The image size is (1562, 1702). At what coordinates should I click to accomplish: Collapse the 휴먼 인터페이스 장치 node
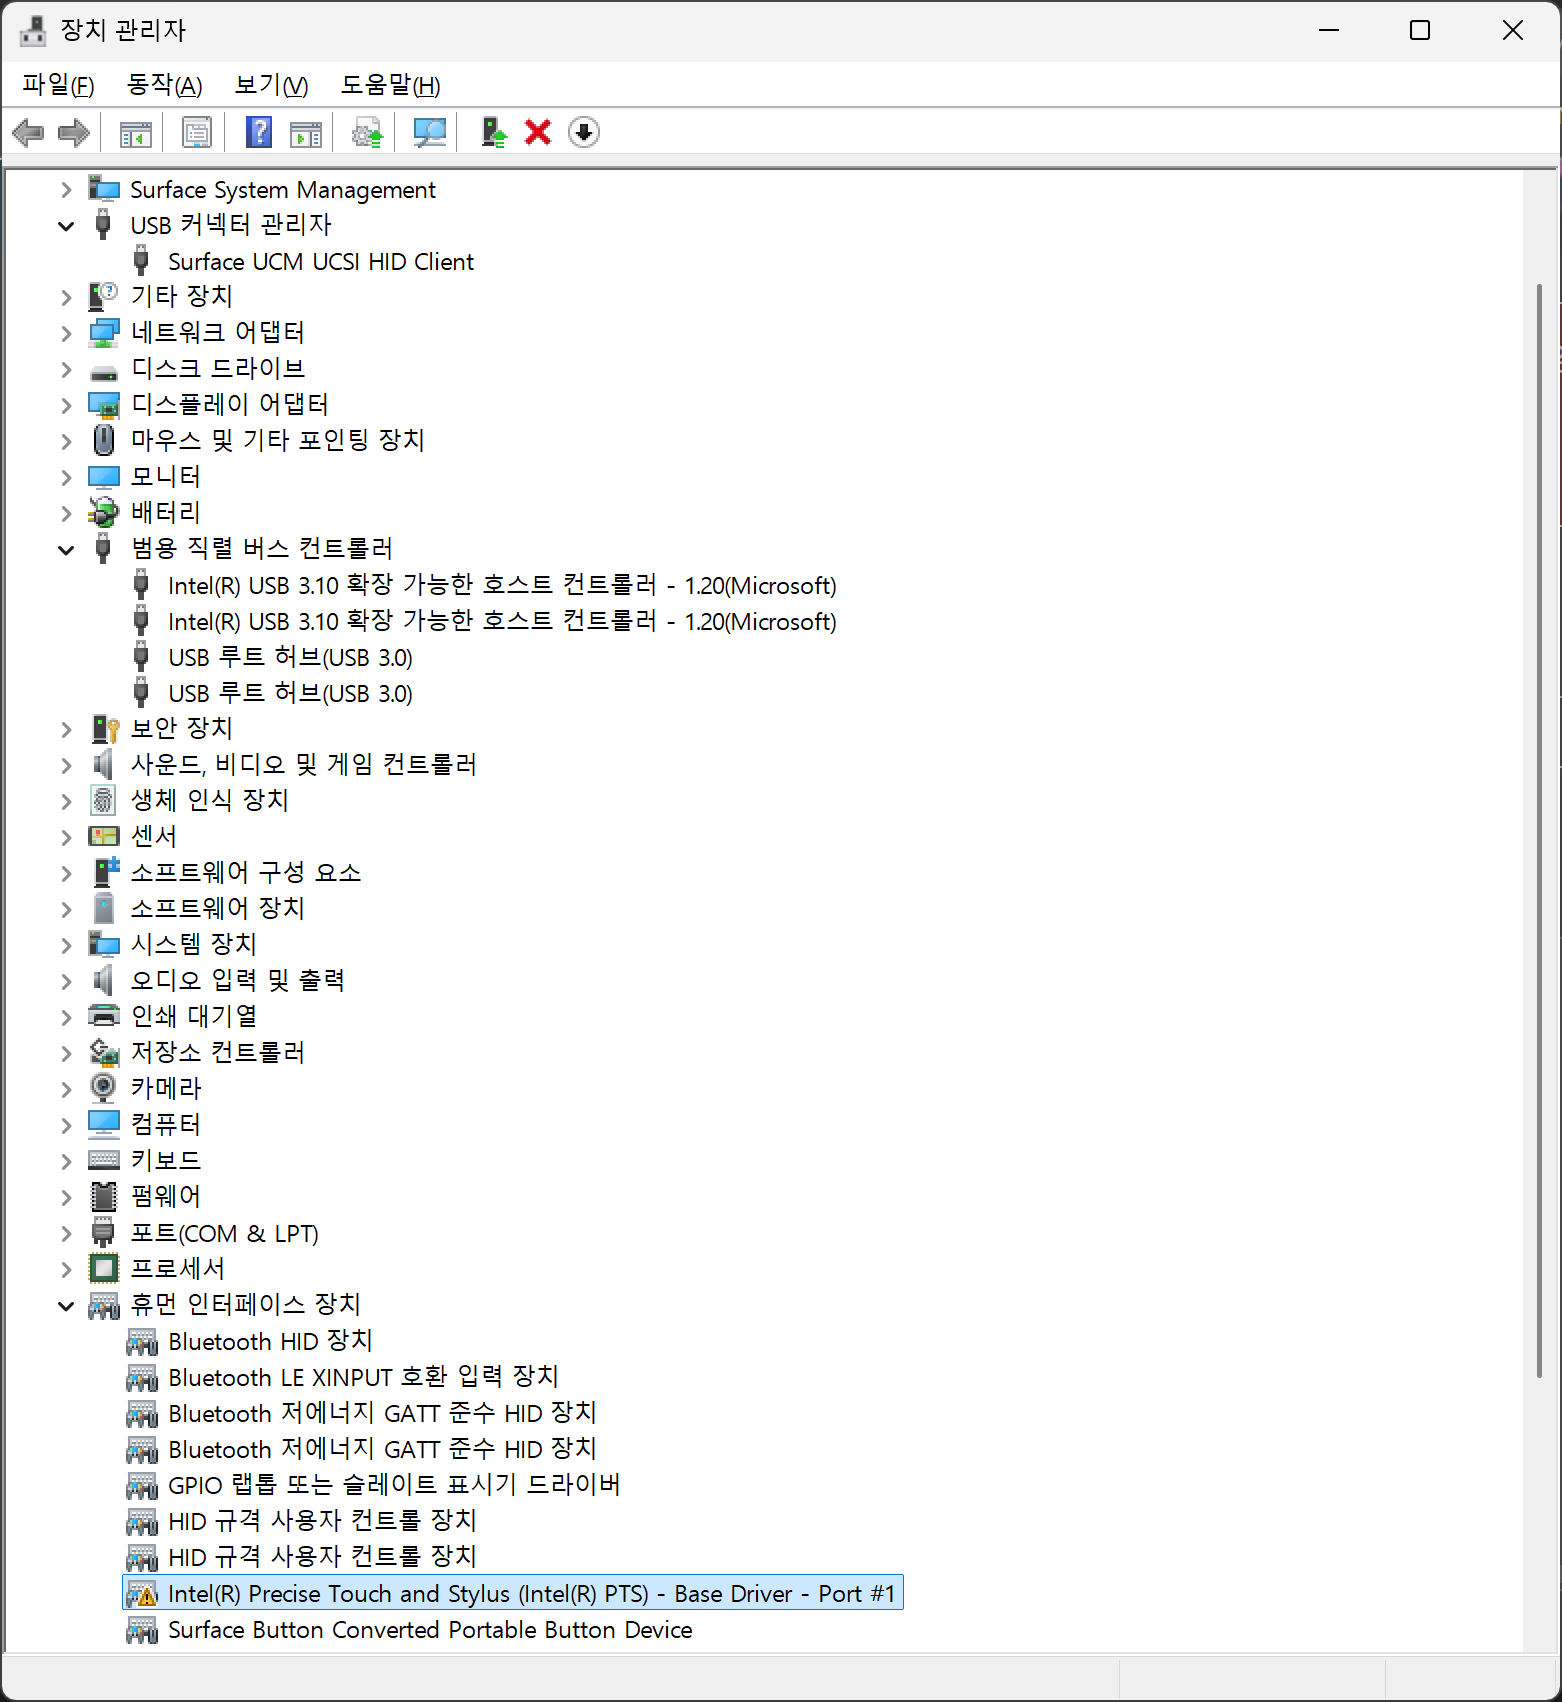(x=66, y=1306)
